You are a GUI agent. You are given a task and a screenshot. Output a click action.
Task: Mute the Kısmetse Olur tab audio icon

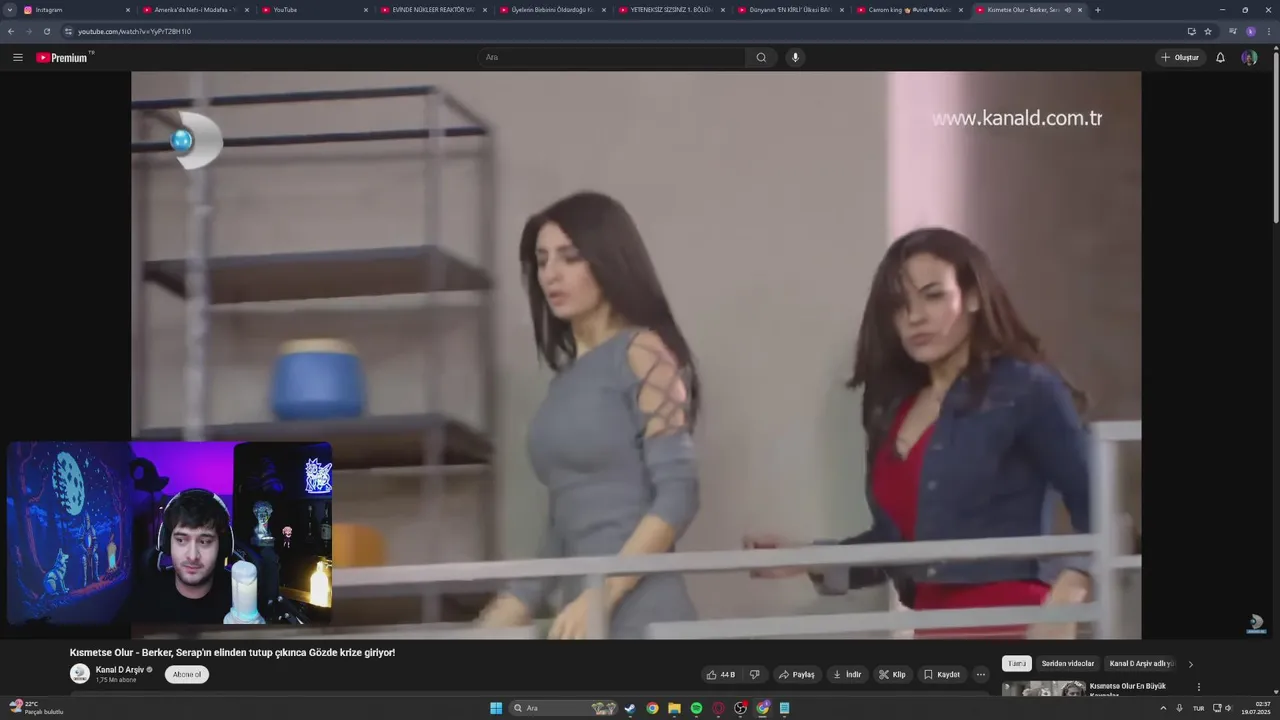click(1067, 10)
